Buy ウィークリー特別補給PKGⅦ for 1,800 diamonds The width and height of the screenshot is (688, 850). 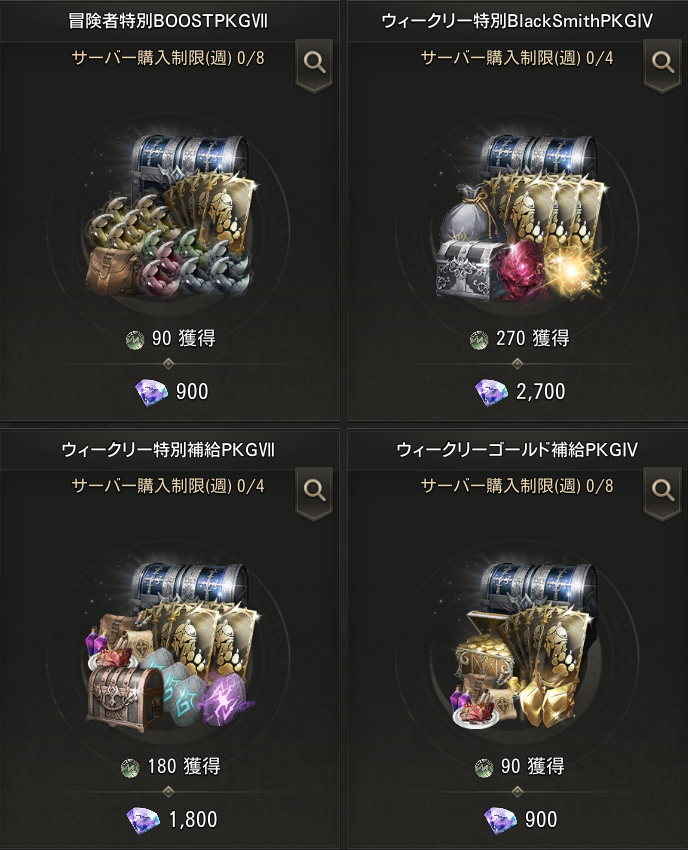tap(171, 820)
